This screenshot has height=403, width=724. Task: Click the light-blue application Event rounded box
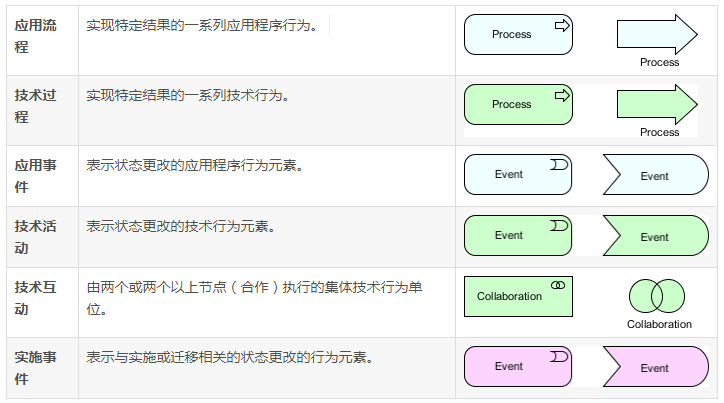pyautogui.click(x=518, y=174)
